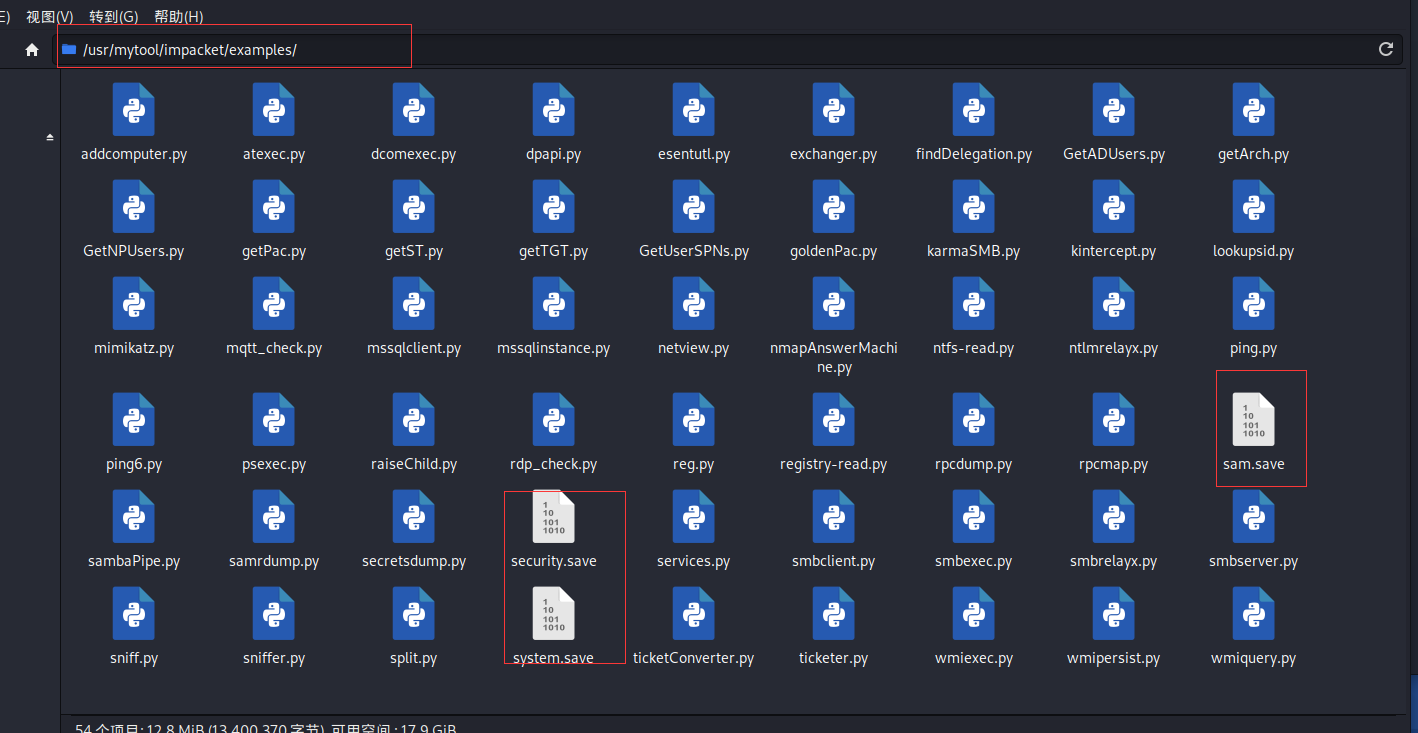Image resolution: width=1418 pixels, height=733 pixels.
Task: Open the 帮助(H) menu
Action: [179, 17]
